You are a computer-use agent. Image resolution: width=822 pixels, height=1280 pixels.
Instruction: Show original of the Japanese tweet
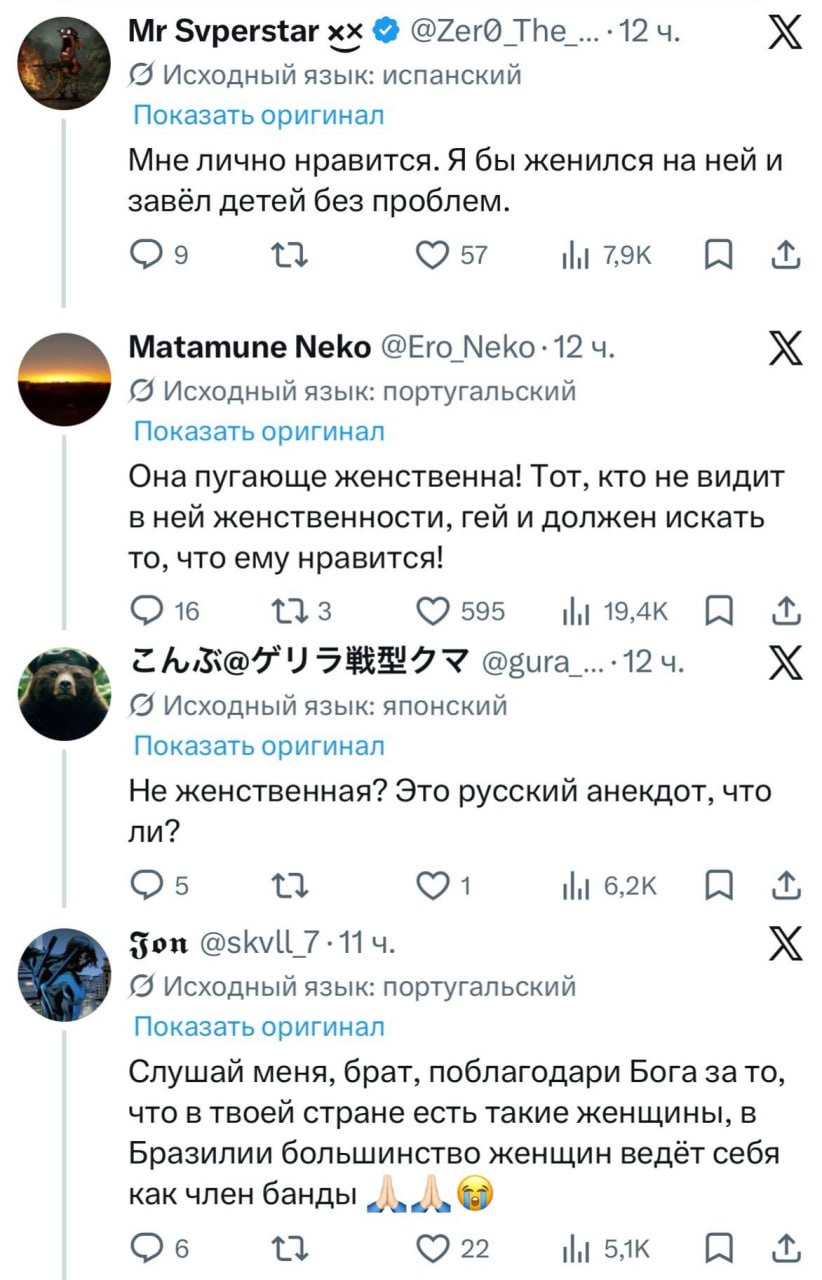tap(258, 745)
